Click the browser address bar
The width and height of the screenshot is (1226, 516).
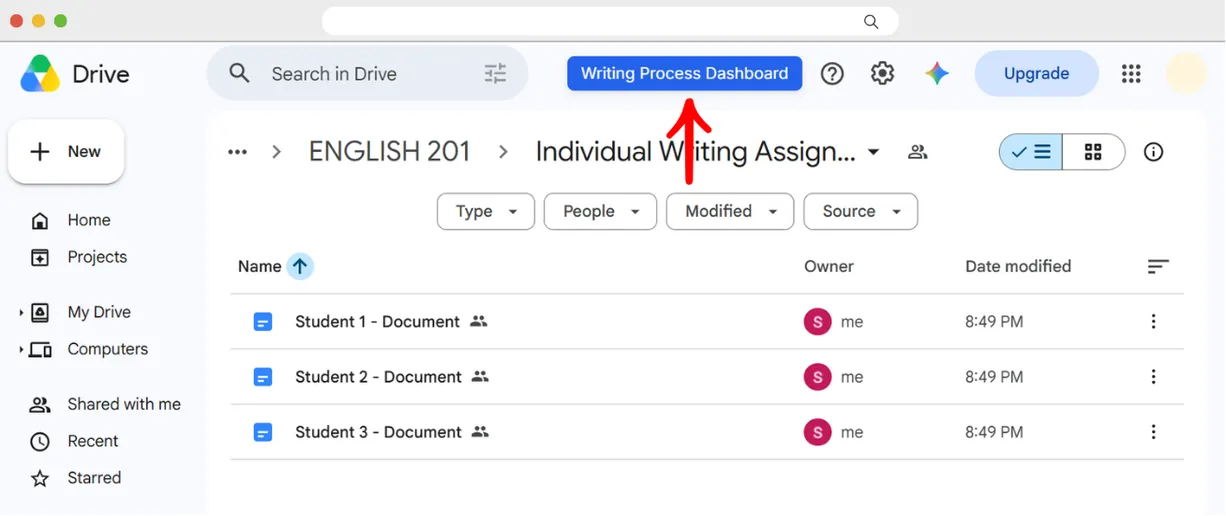610,21
